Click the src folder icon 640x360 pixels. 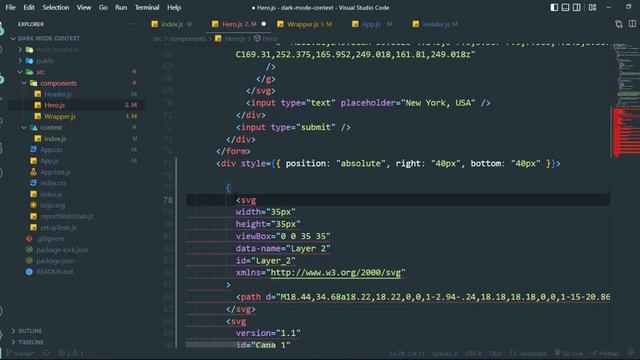tap(29, 72)
